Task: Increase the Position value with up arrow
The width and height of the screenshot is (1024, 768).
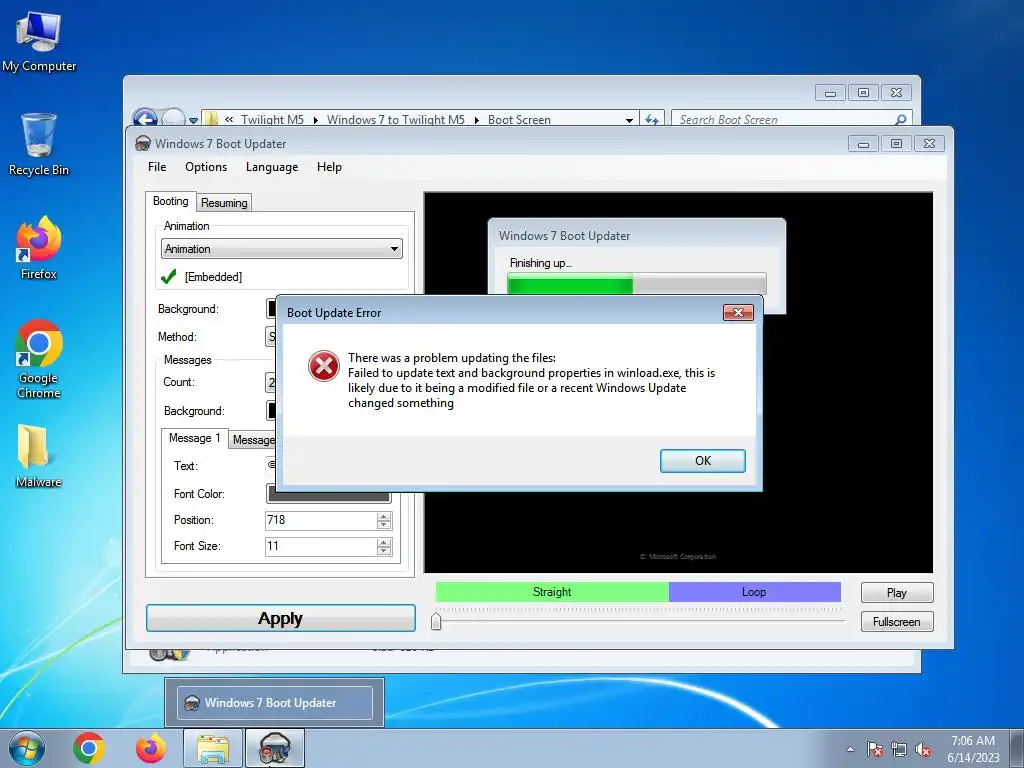Action: (384, 516)
